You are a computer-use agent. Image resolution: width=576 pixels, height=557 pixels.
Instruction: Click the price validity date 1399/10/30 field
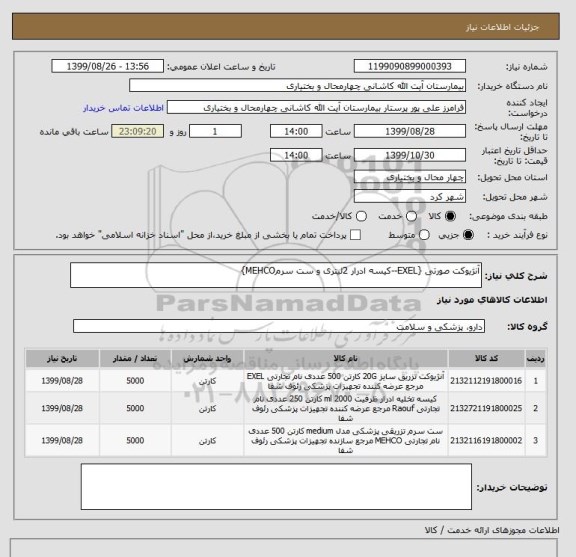click(410, 155)
